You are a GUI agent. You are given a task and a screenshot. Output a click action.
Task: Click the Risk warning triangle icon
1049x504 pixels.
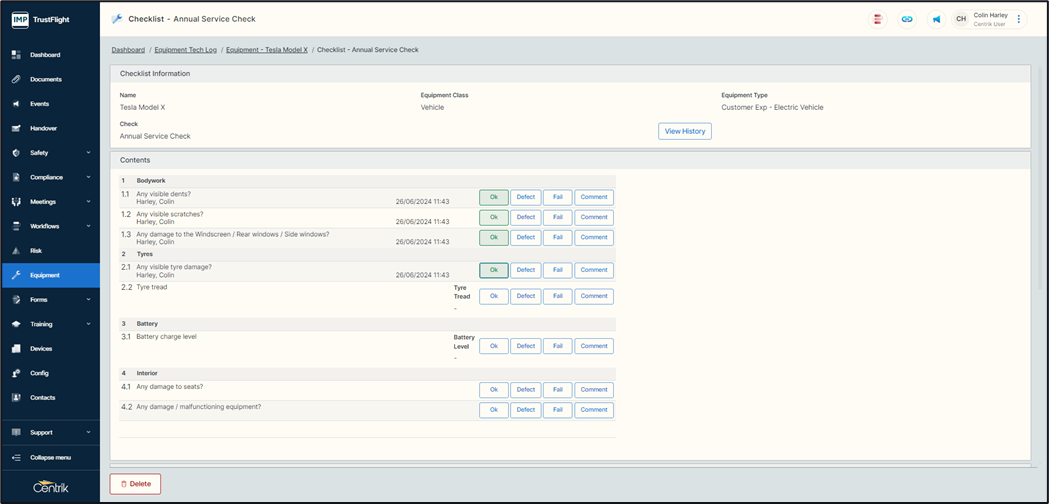tap(16, 251)
